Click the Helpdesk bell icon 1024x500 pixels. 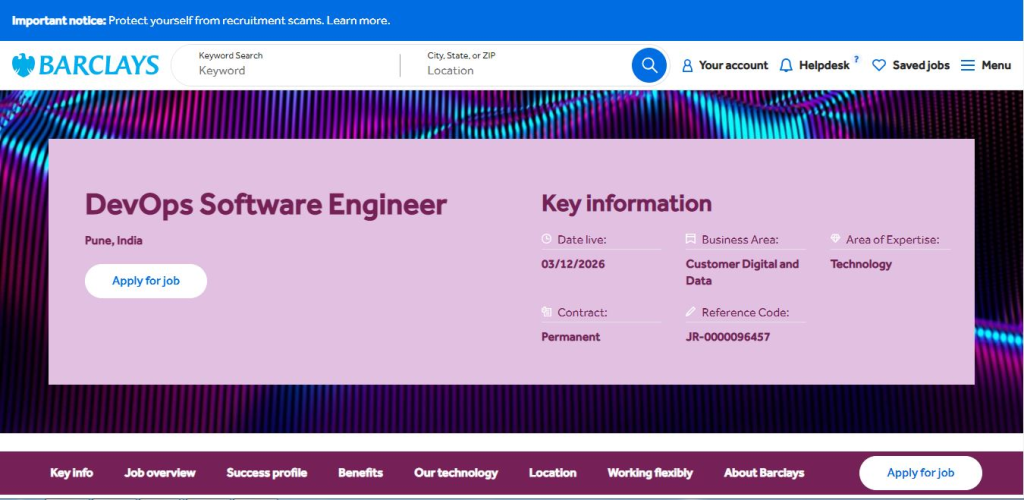point(786,65)
